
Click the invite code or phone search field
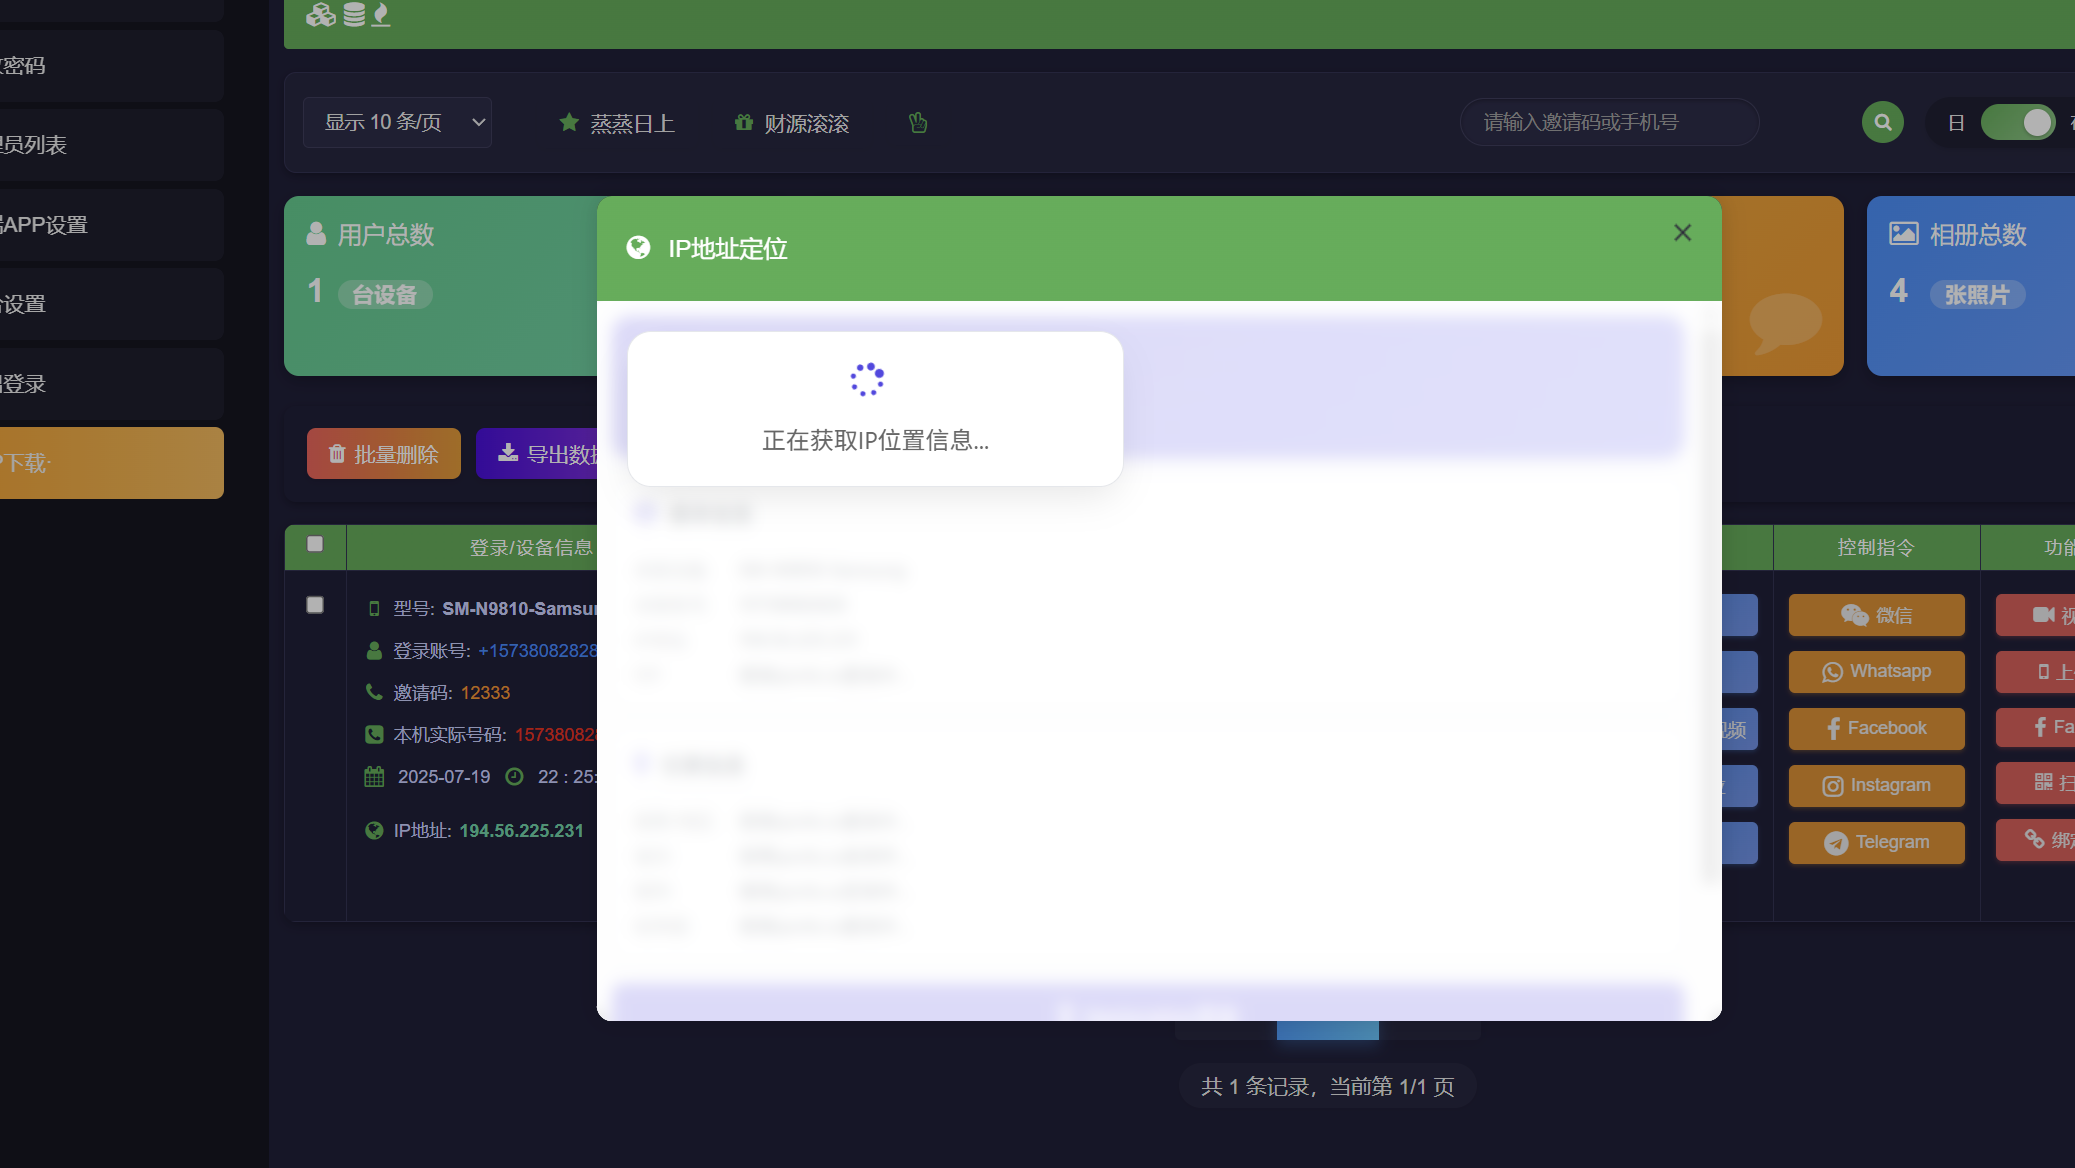pos(1609,122)
